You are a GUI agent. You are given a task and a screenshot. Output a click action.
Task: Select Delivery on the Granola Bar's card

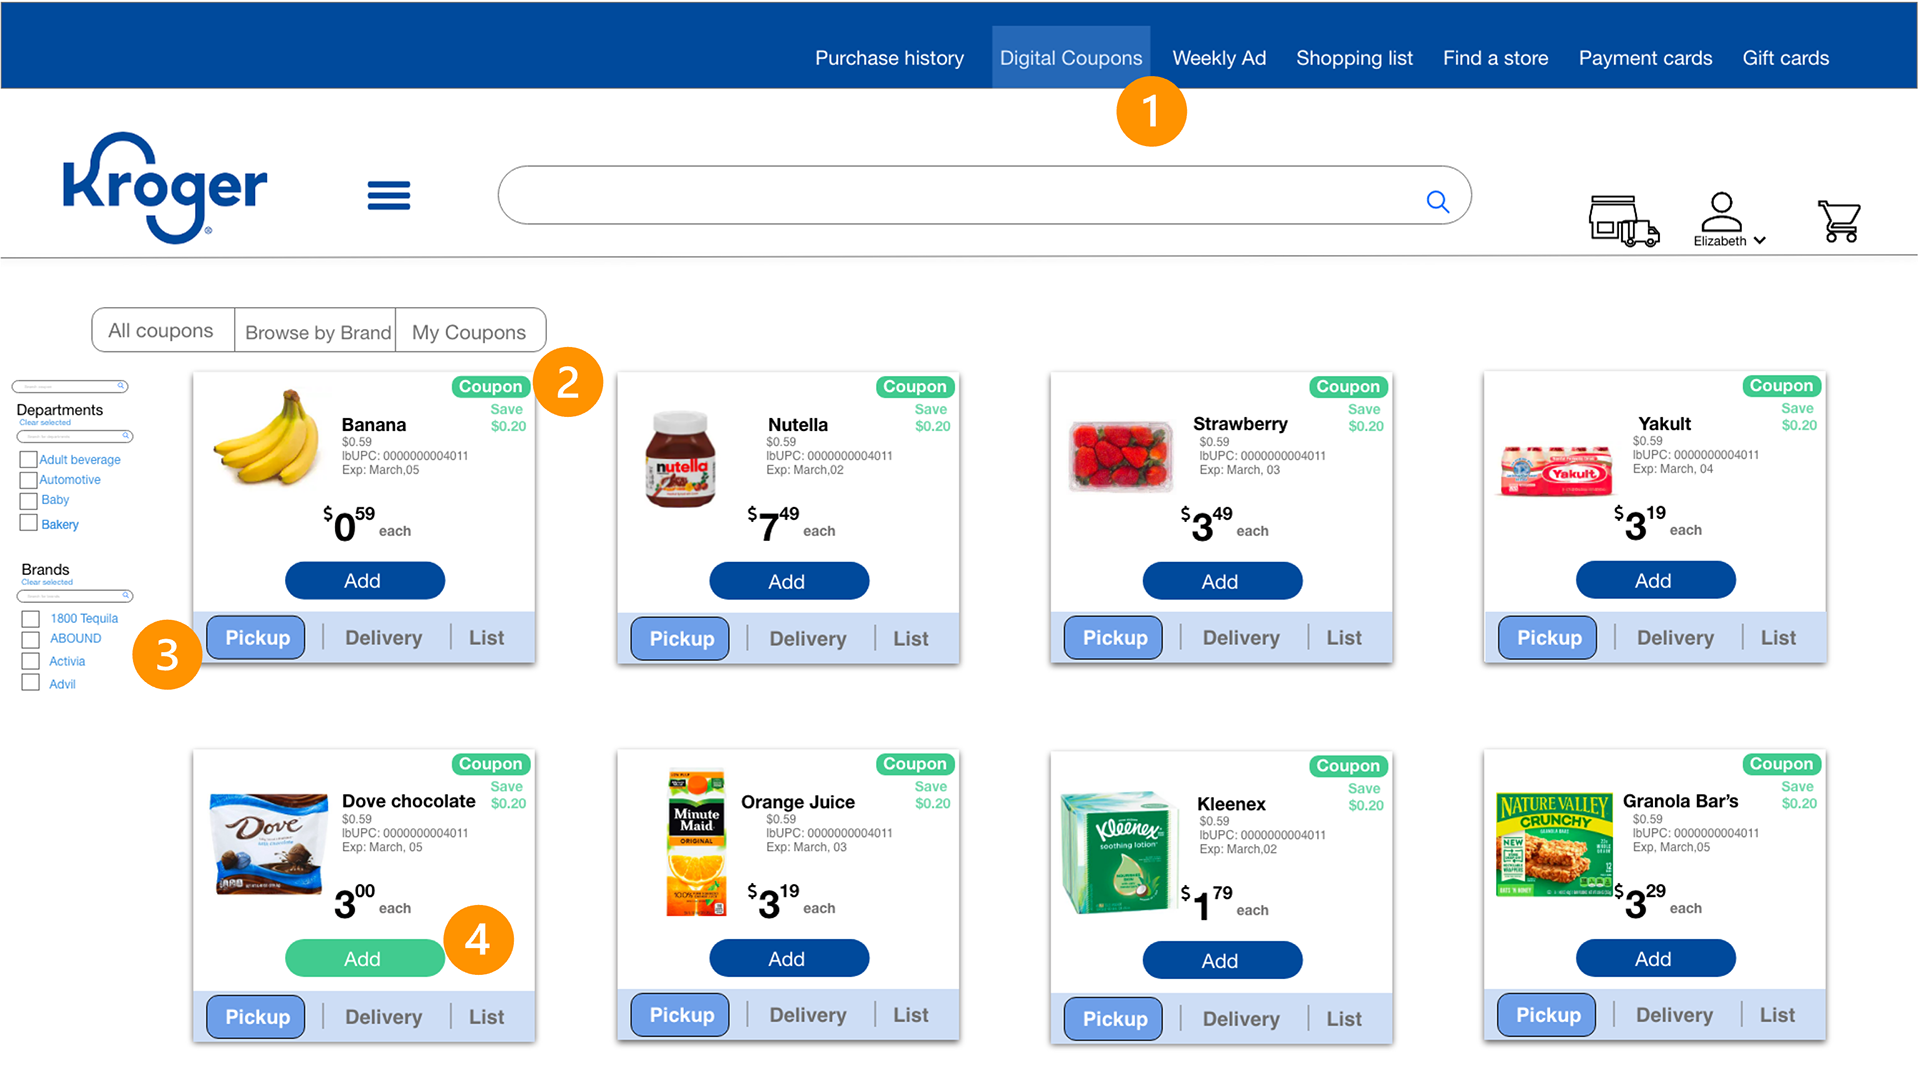click(1674, 1015)
